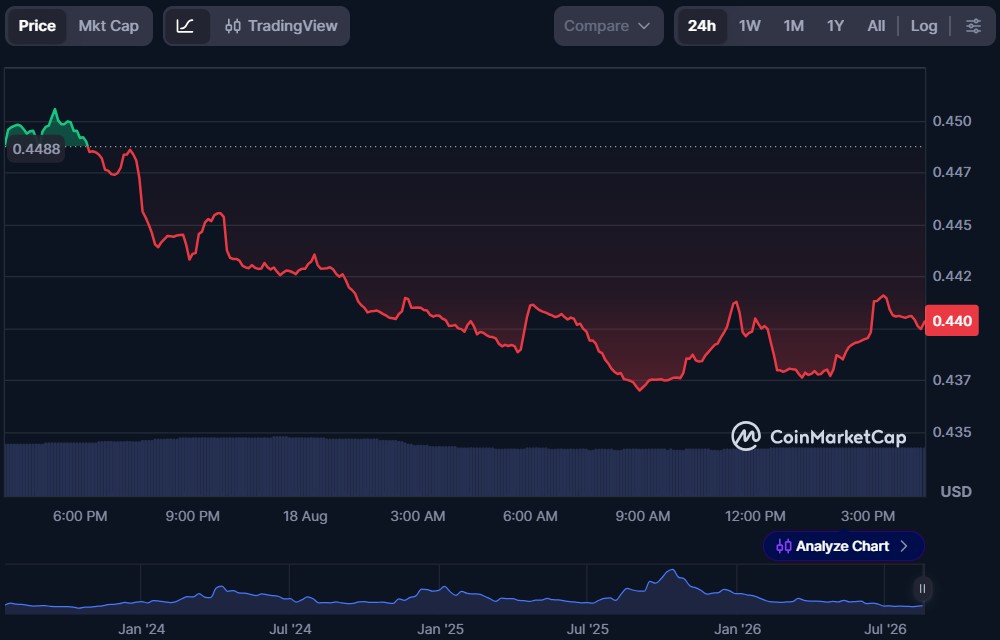The height and width of the screenshot is (640, 1000).
Task: Show All time range
Action: (876, 26)
